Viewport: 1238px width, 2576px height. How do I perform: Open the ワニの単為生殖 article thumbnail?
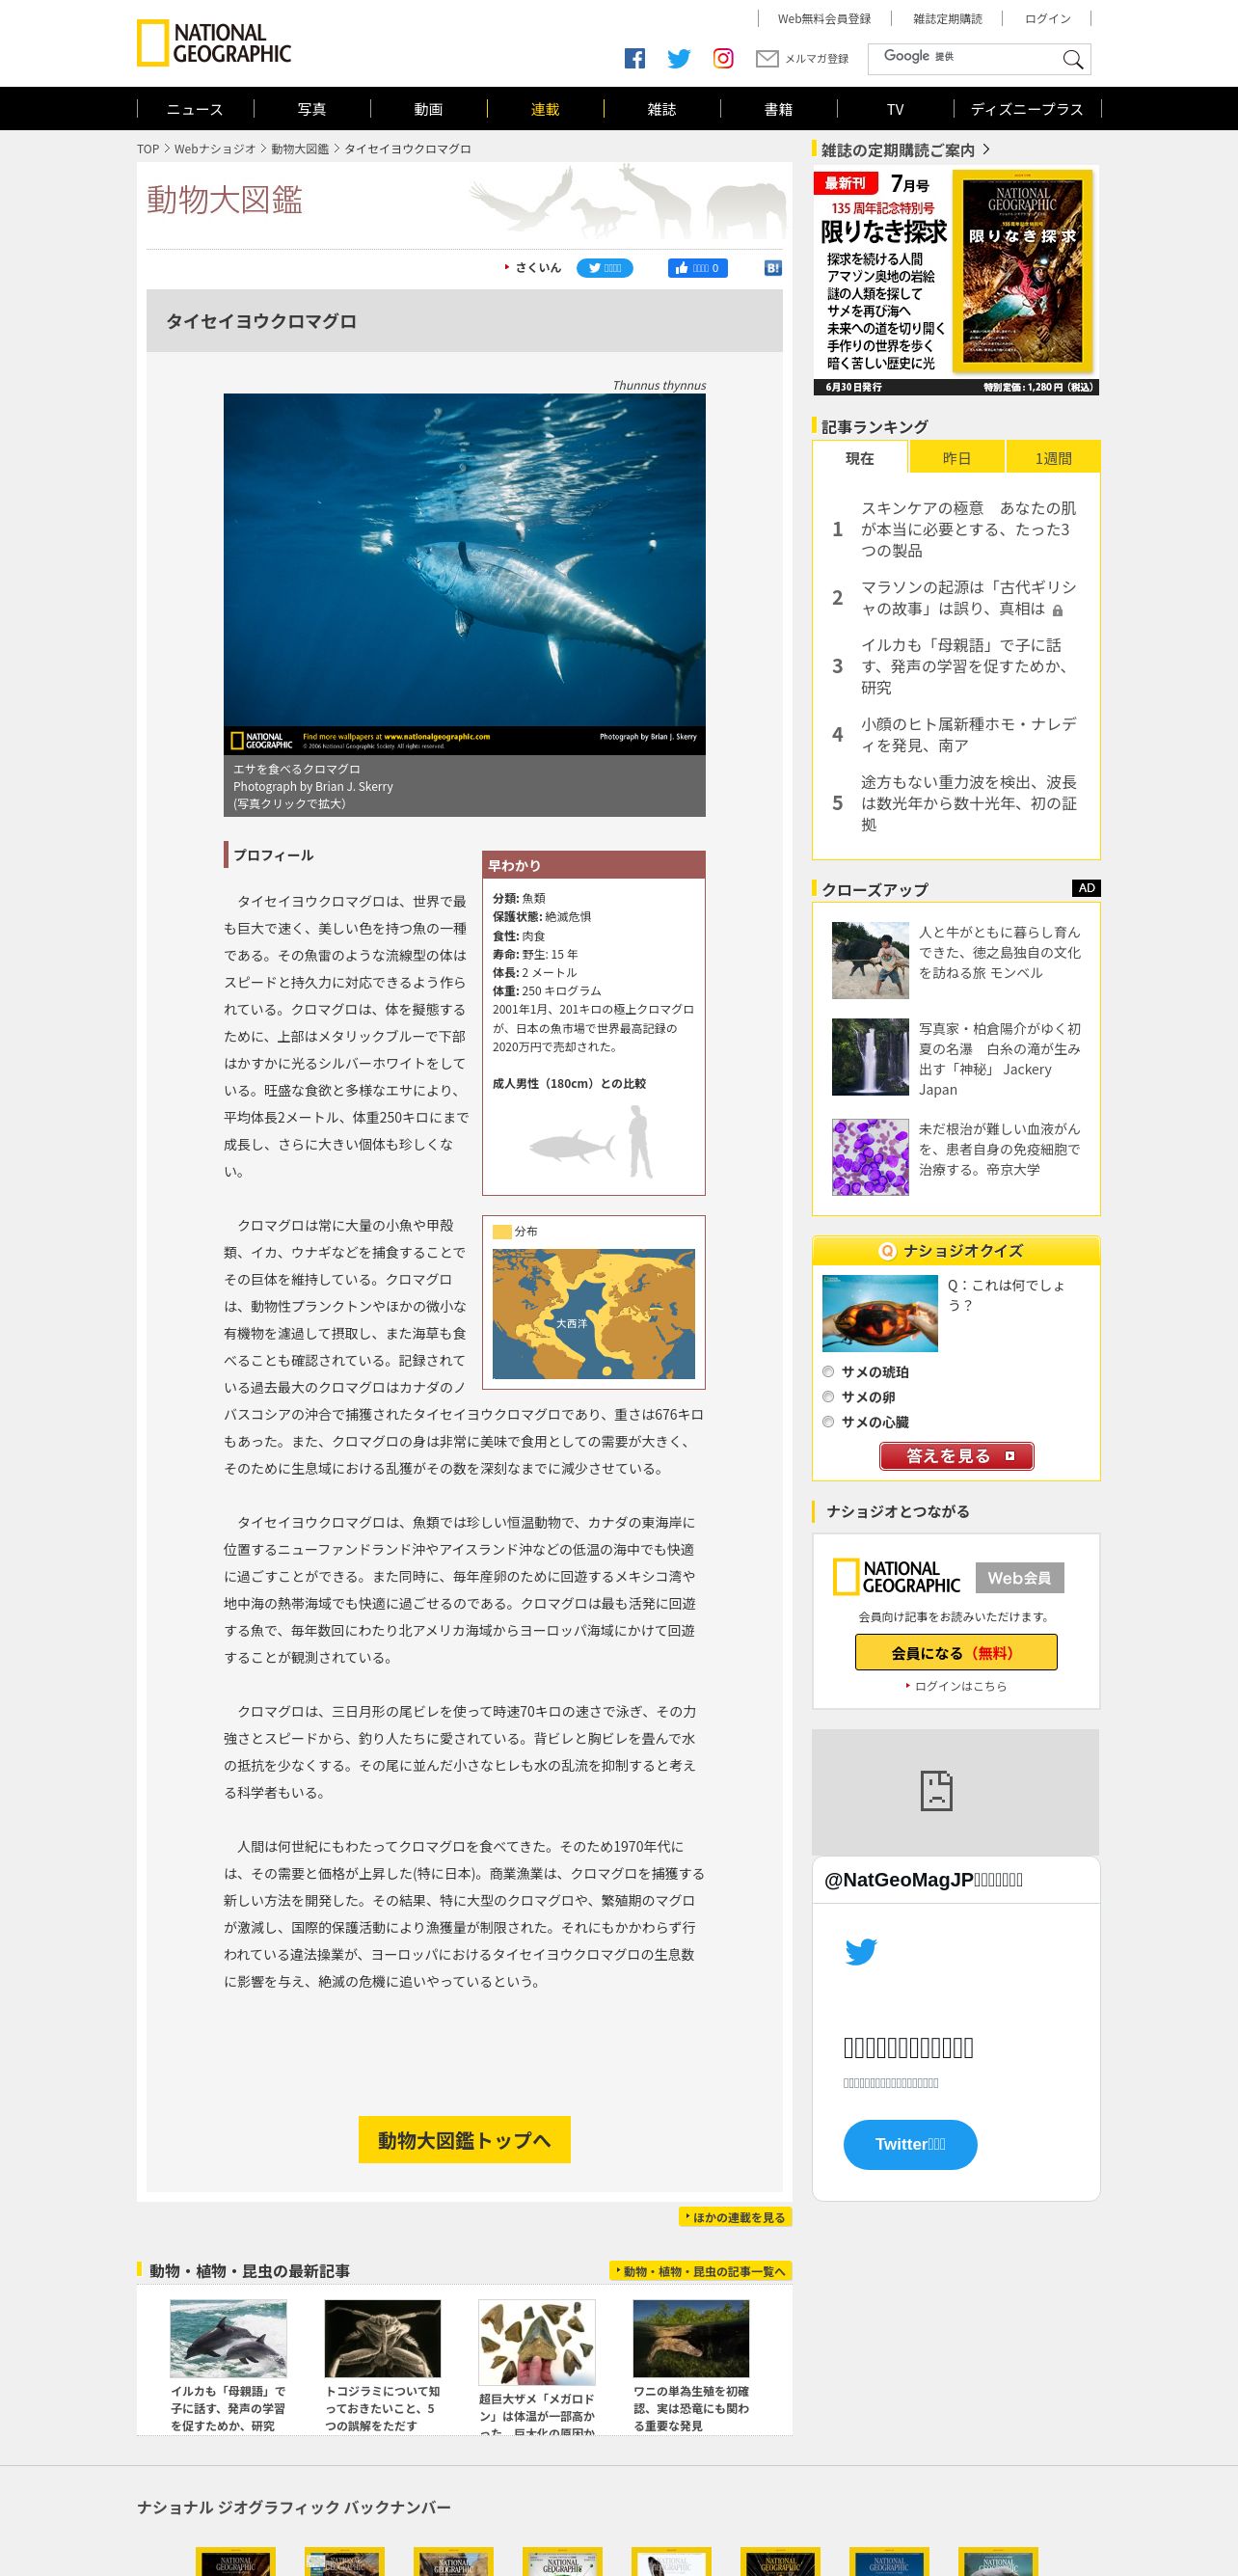coord(691,2338)
